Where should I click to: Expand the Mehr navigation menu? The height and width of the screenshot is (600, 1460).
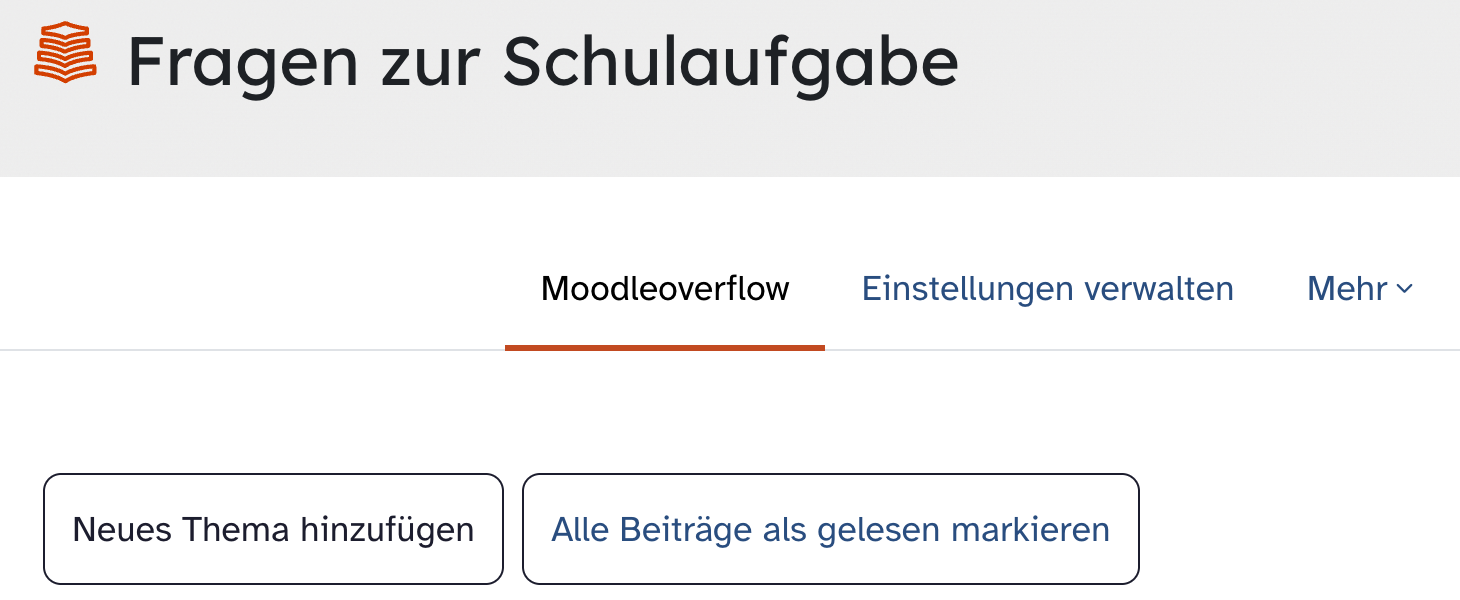(x=1360, y=290)
